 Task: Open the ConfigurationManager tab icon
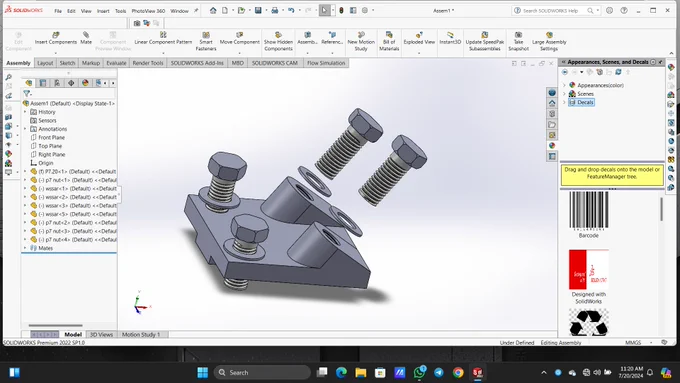click(x=57, y=83)
